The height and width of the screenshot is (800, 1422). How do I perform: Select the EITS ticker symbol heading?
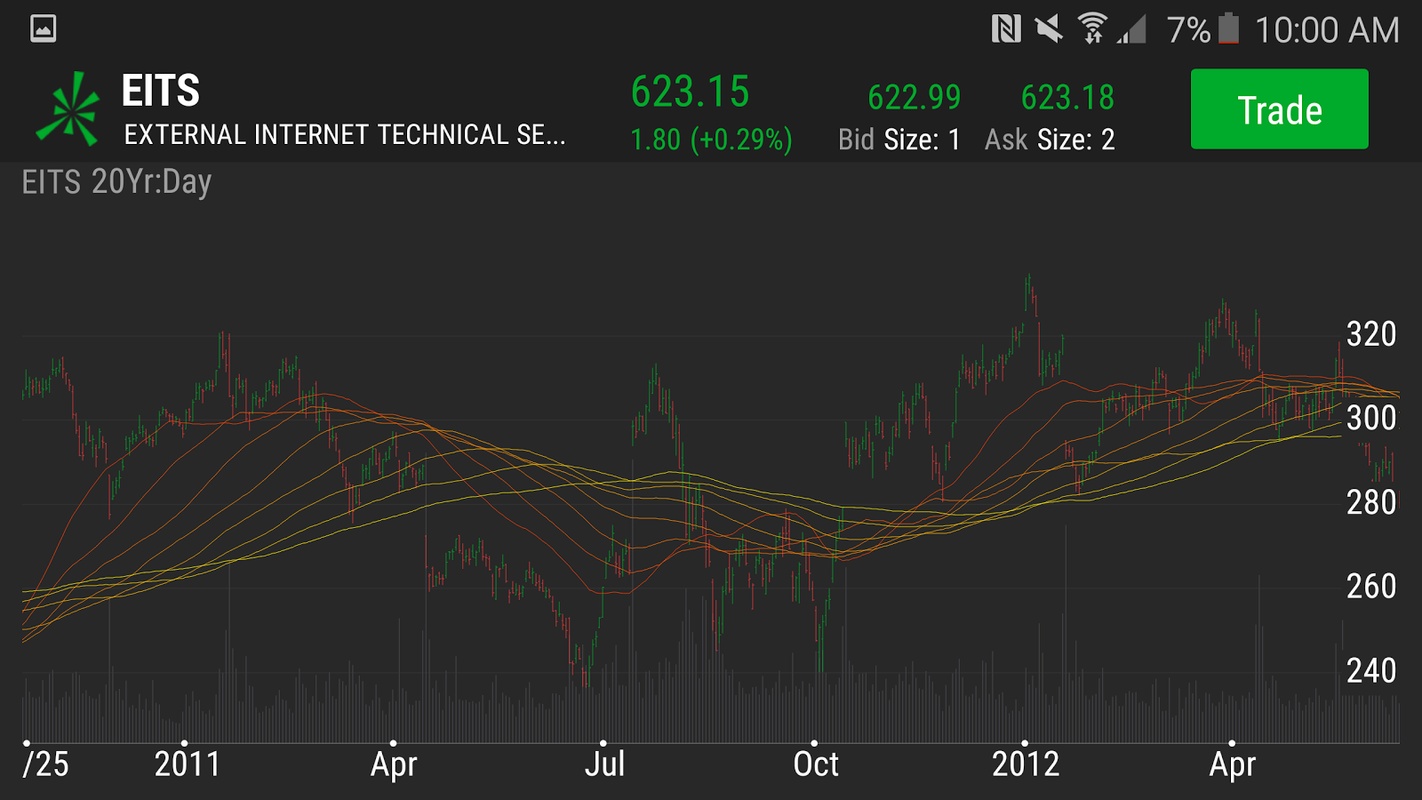click(160, 91)
